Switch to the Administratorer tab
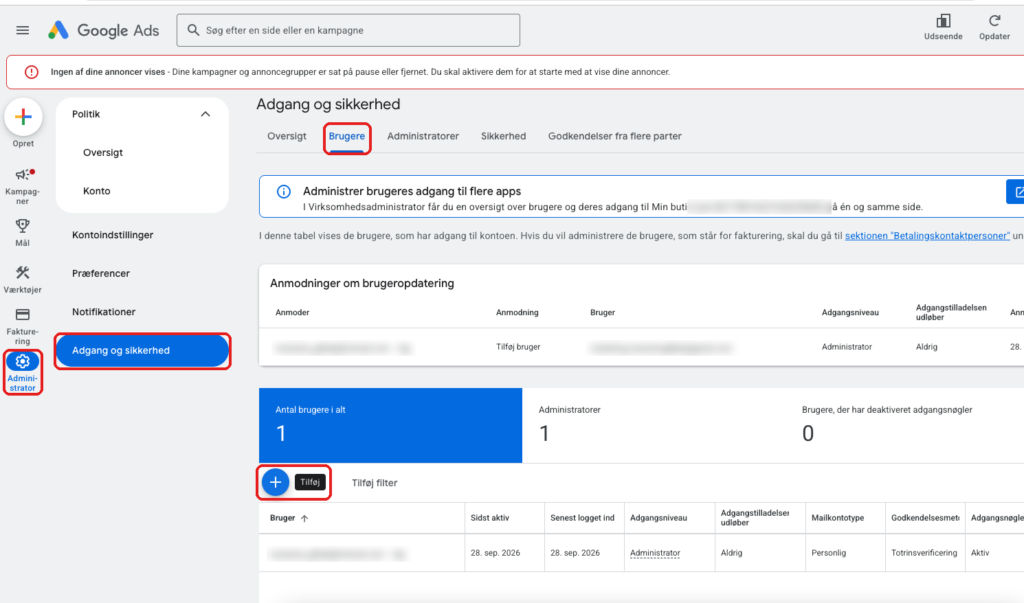The image size is (1024, 603). point(423,136)
